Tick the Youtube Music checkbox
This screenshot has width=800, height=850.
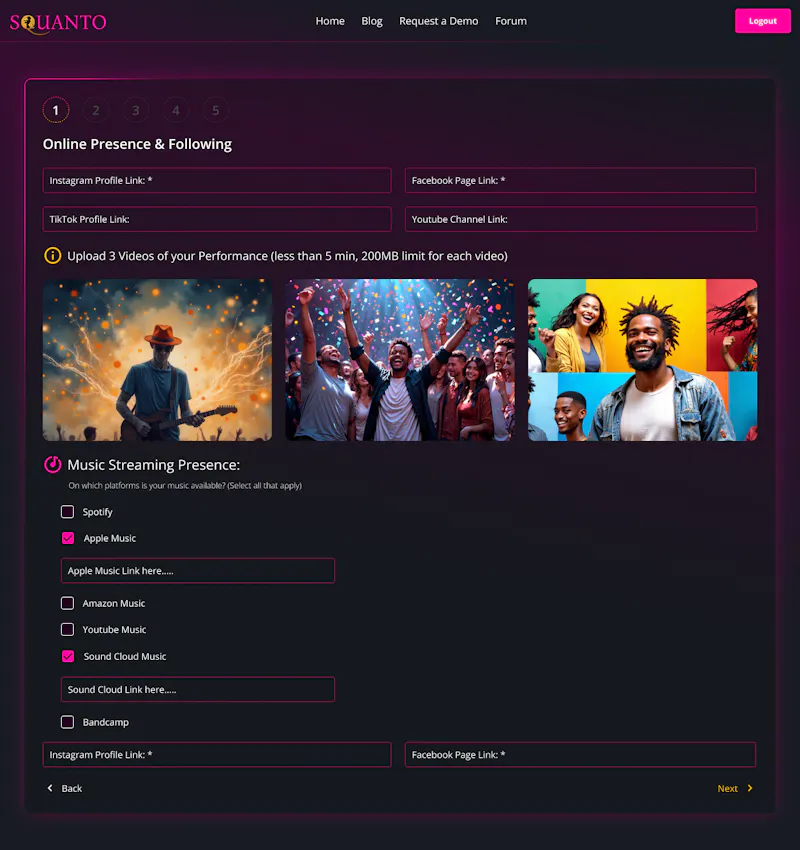coord(67,629)
